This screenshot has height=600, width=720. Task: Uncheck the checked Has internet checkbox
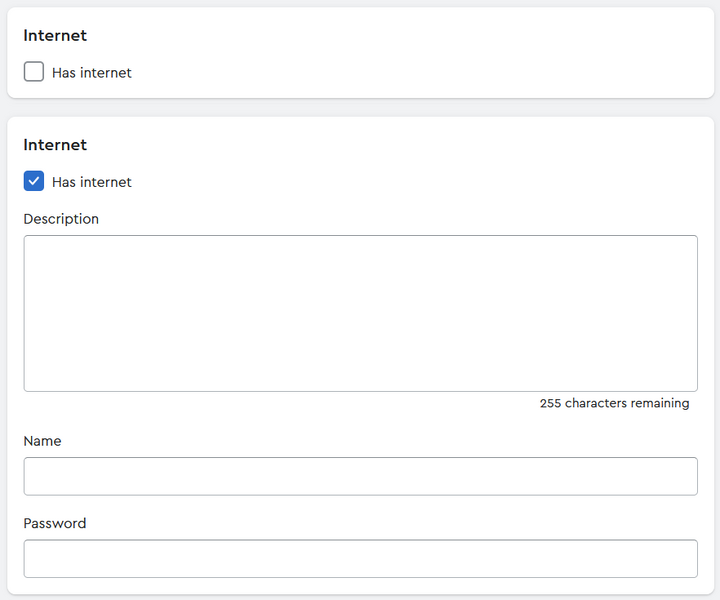point(34,181)
